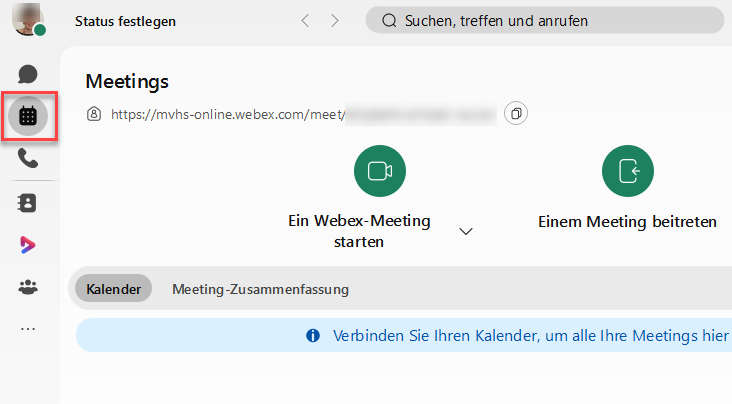This screenshot has height=404, width=732.
Task: Start meeting with green video camera button
Action: point(380,171)
